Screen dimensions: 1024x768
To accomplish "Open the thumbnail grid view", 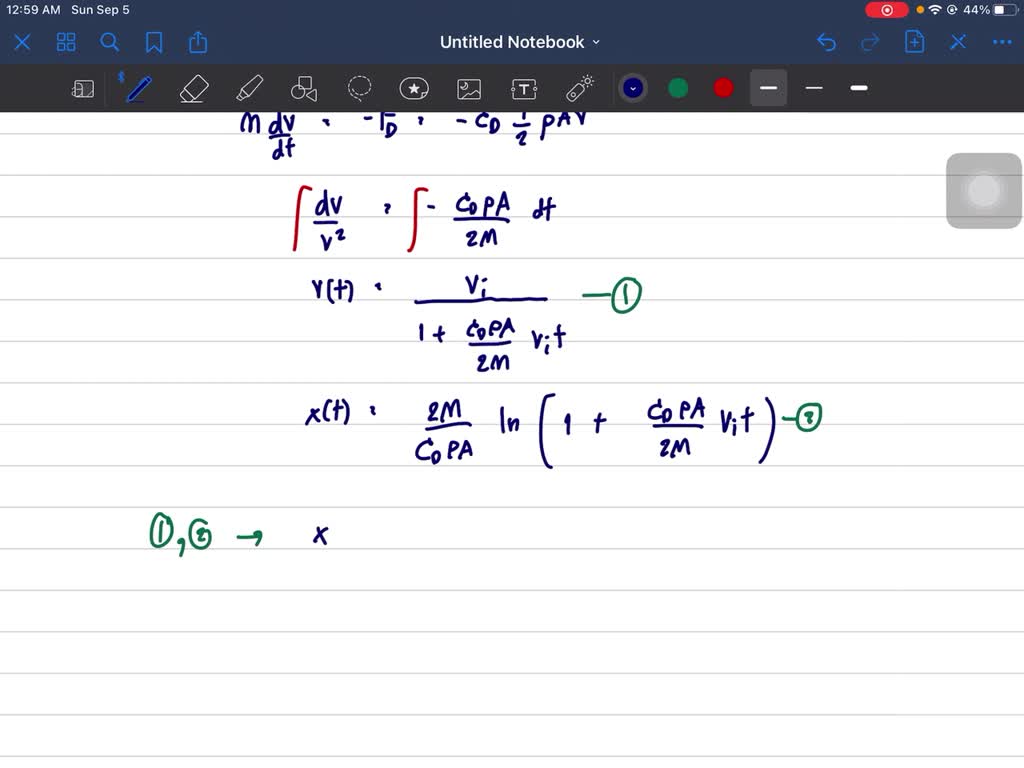I will point(66,42).
